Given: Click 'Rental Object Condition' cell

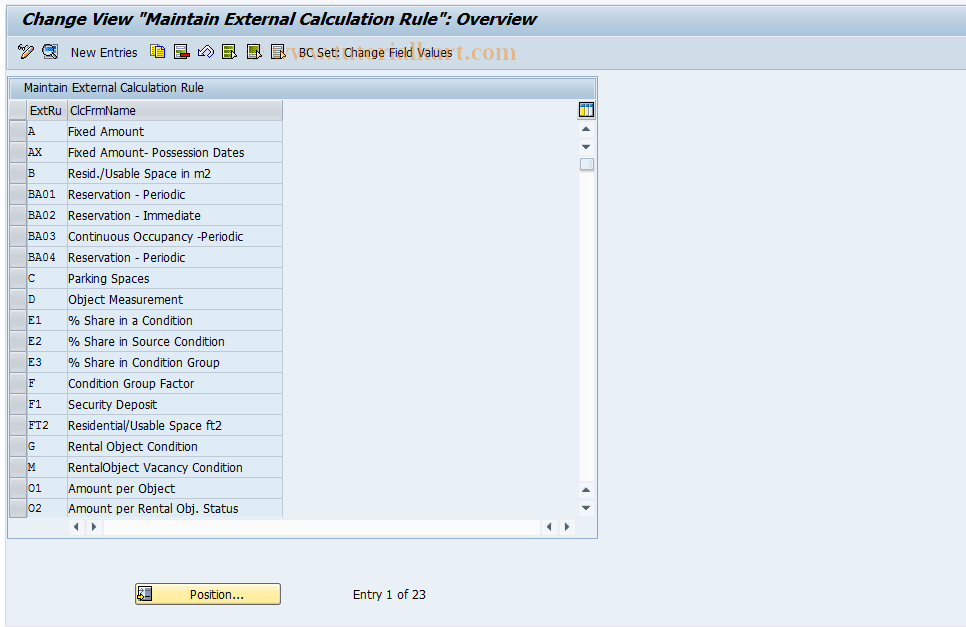Looking at the screenshot, I should click(x=174, y=446).
